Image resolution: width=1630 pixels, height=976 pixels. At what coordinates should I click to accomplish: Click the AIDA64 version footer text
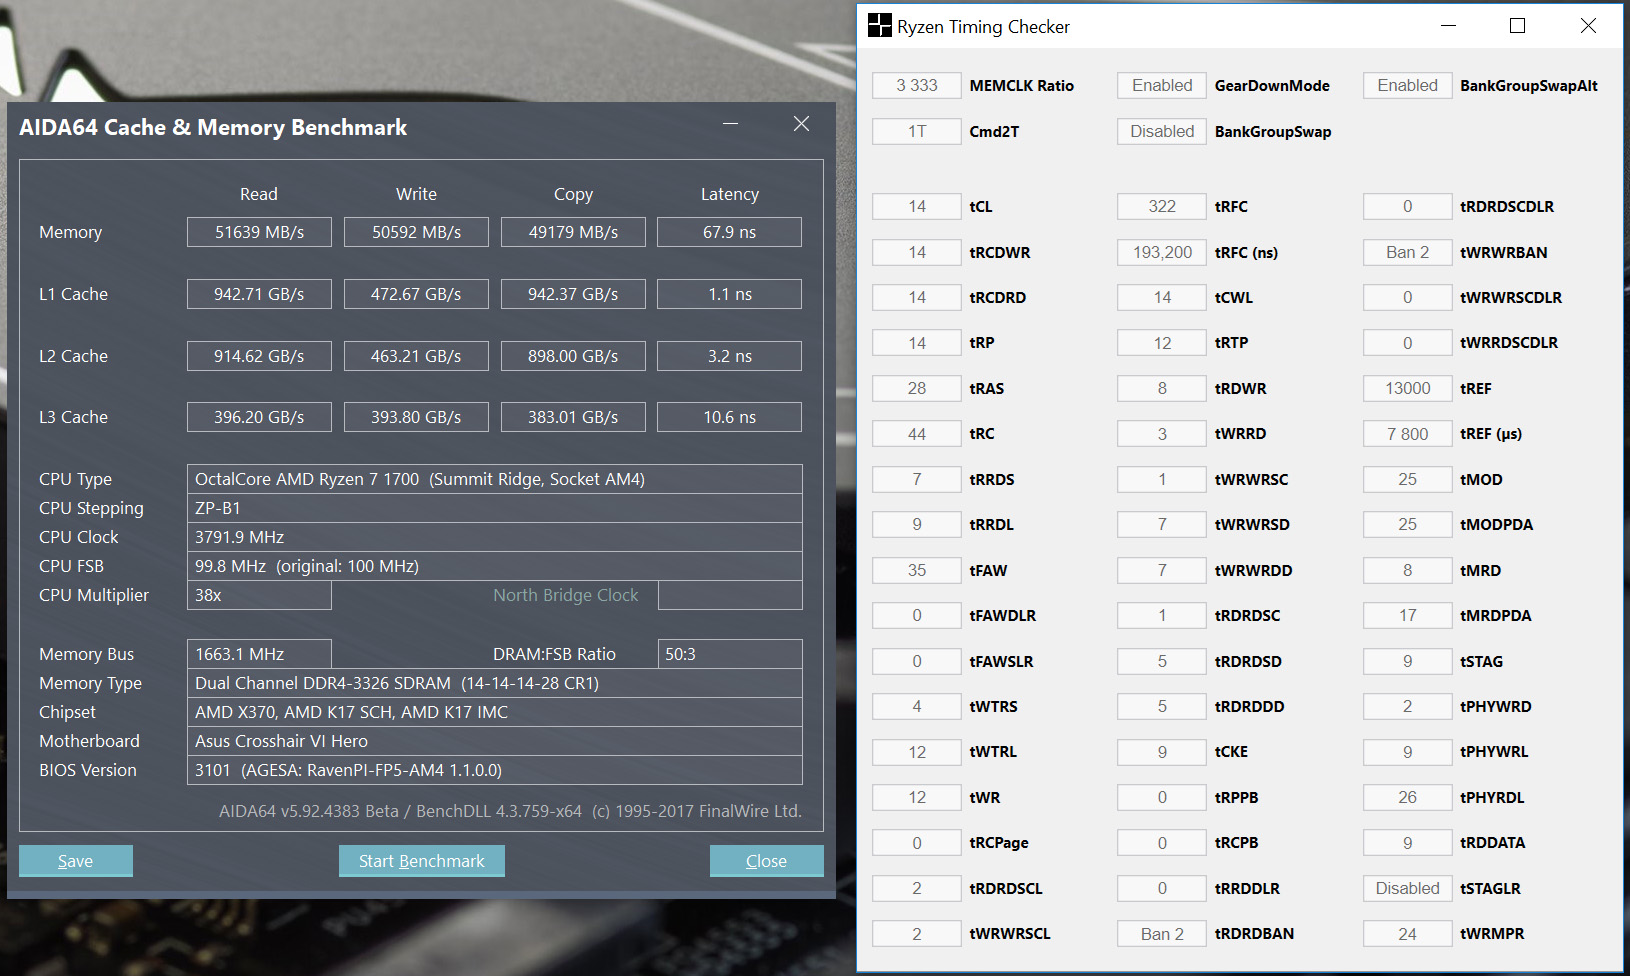coord(510,811)
